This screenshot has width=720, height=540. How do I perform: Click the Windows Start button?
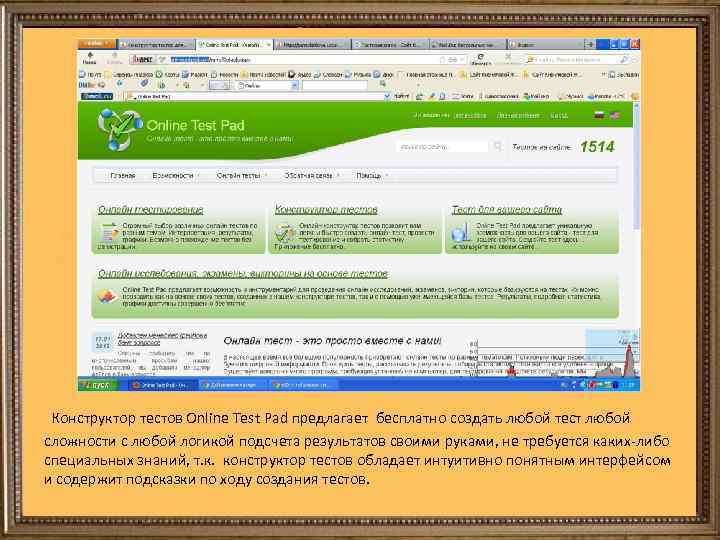point(99,385)
